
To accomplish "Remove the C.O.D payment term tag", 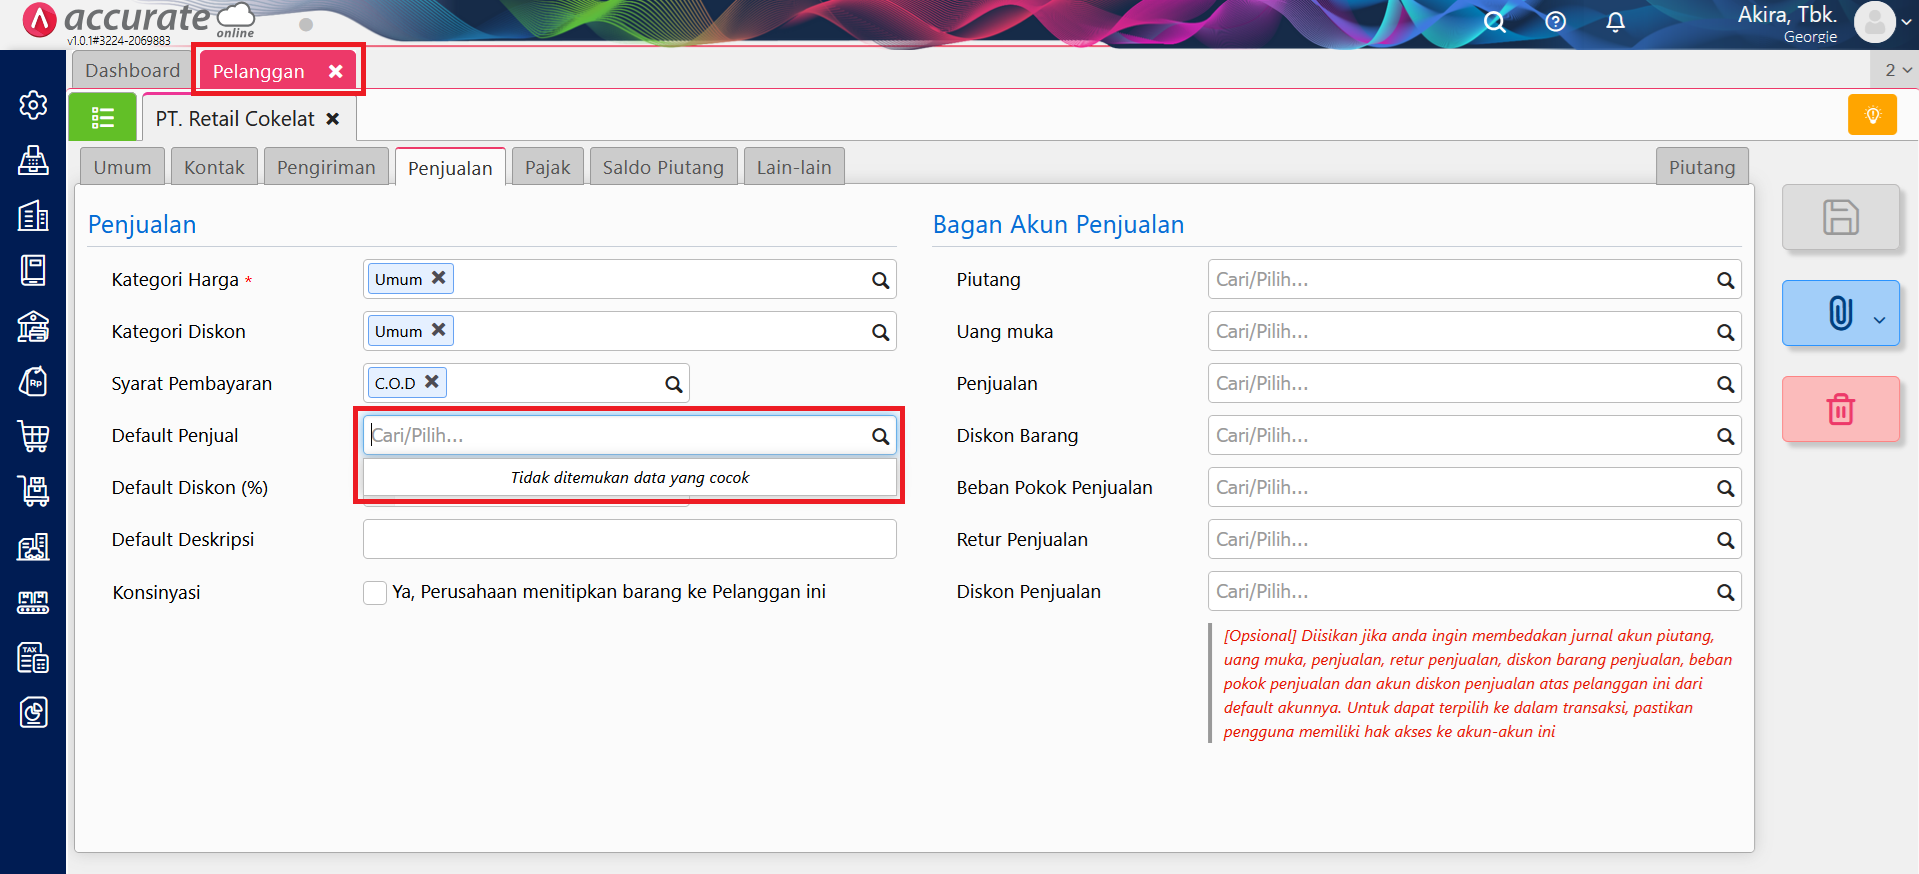I will [x=432, y=382].
